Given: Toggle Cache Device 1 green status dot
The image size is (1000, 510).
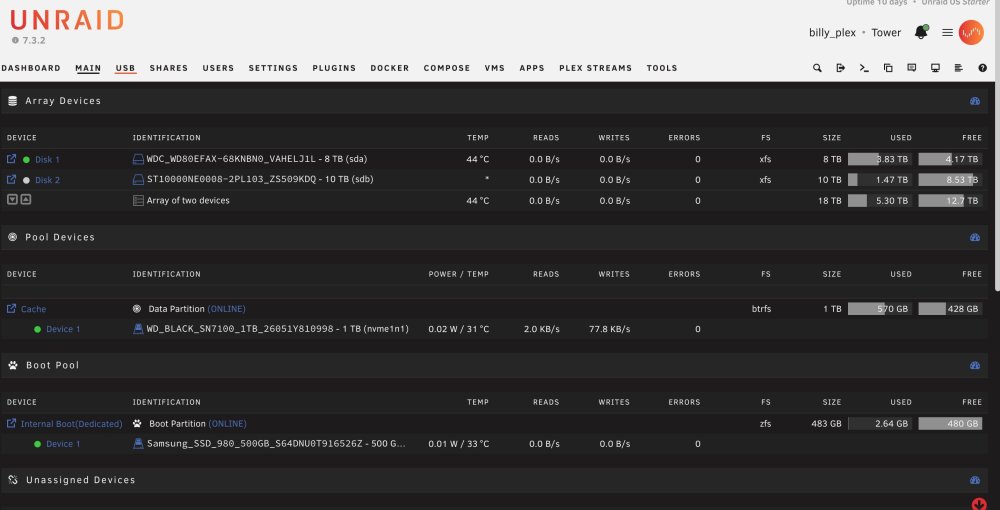Looking at the screenshot, I should (x=37, y=330).
